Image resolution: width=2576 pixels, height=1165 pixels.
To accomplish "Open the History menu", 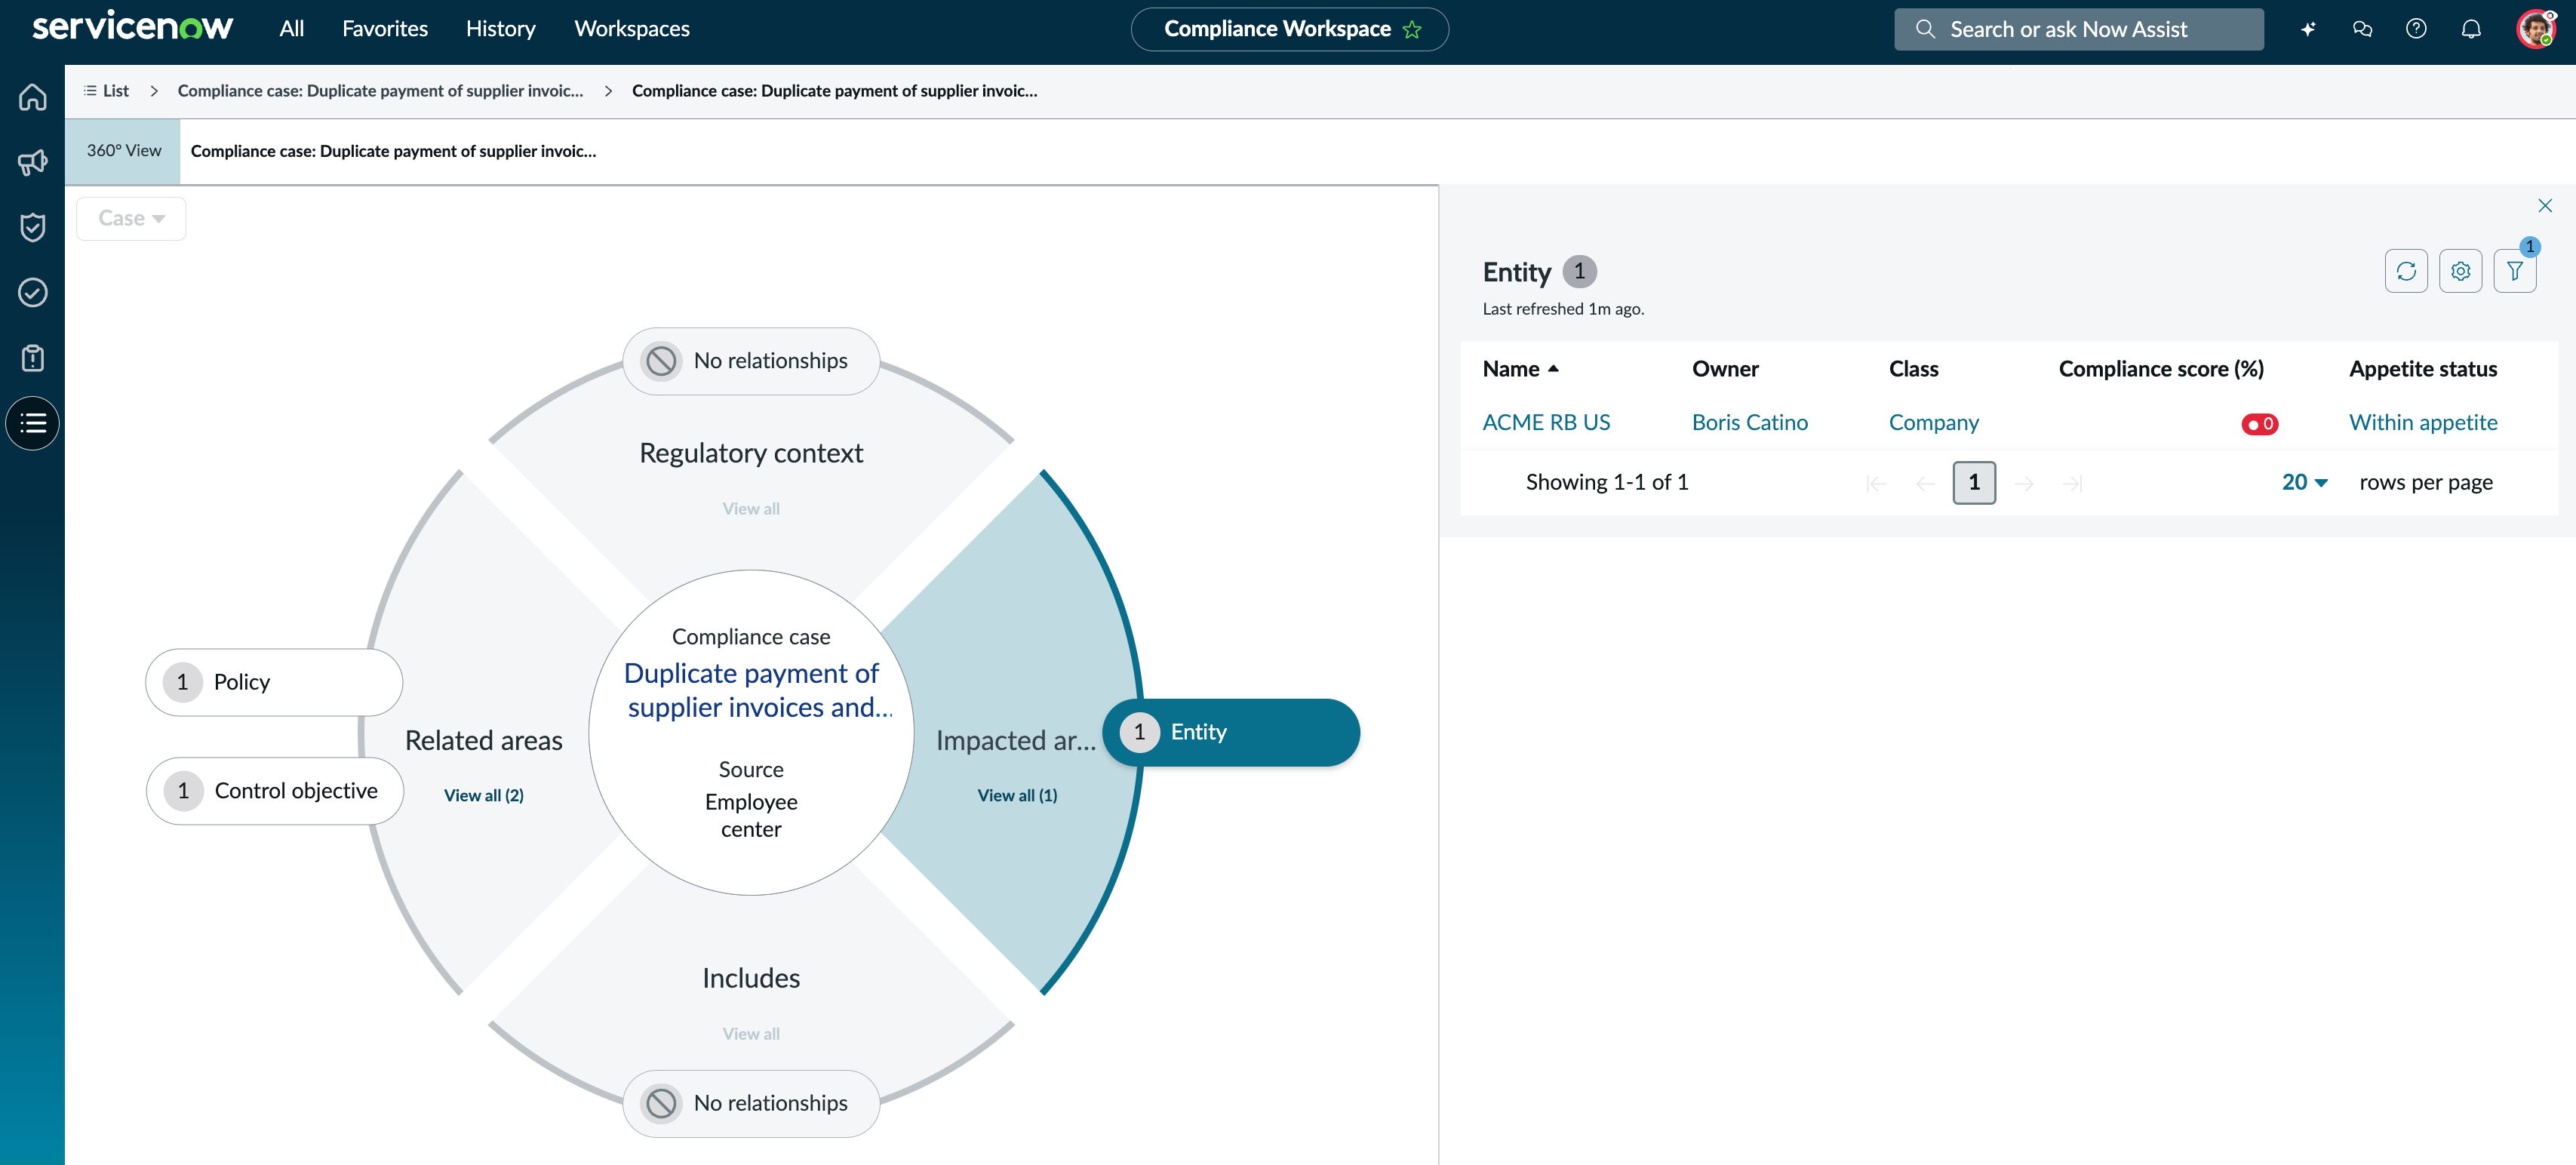I will tap(500, 29).
